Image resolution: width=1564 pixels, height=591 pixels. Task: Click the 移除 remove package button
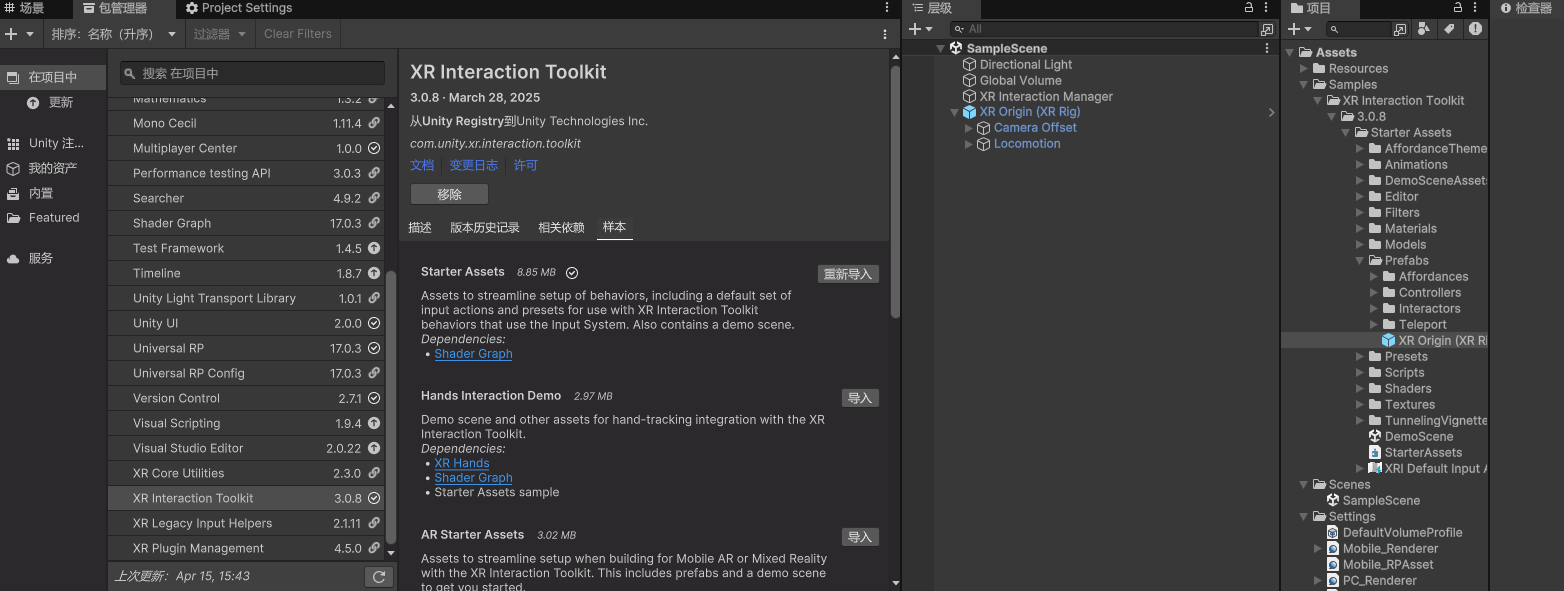(x=449, y=194)
